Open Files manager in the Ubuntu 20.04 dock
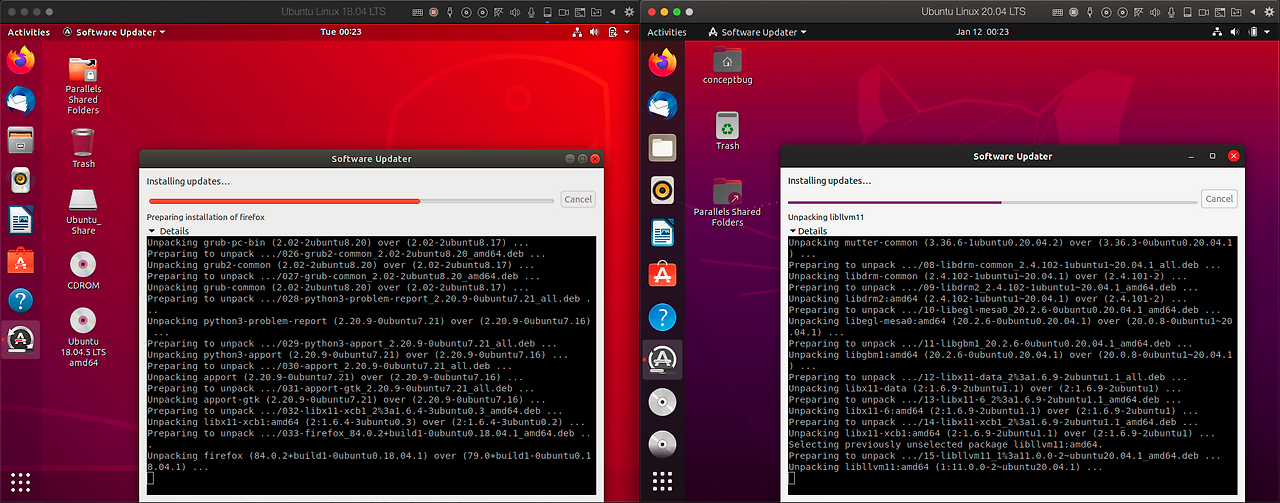This screenshot has height=503, width=1280. pyautogui.click(x=662, y=148)
